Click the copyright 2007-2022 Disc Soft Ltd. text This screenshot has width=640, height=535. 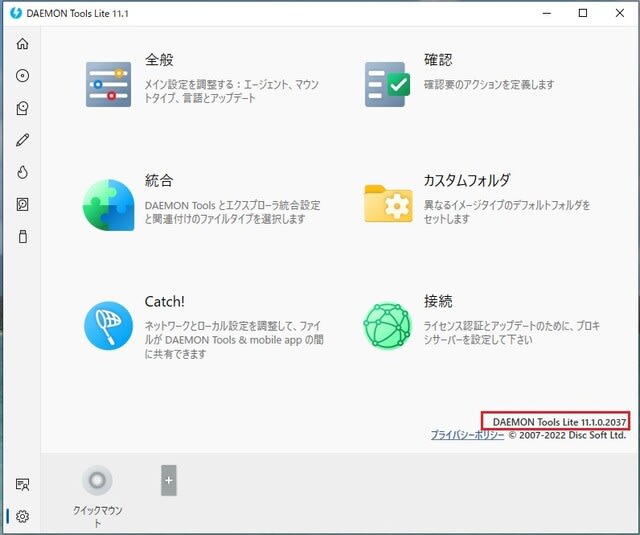[568, 435]
